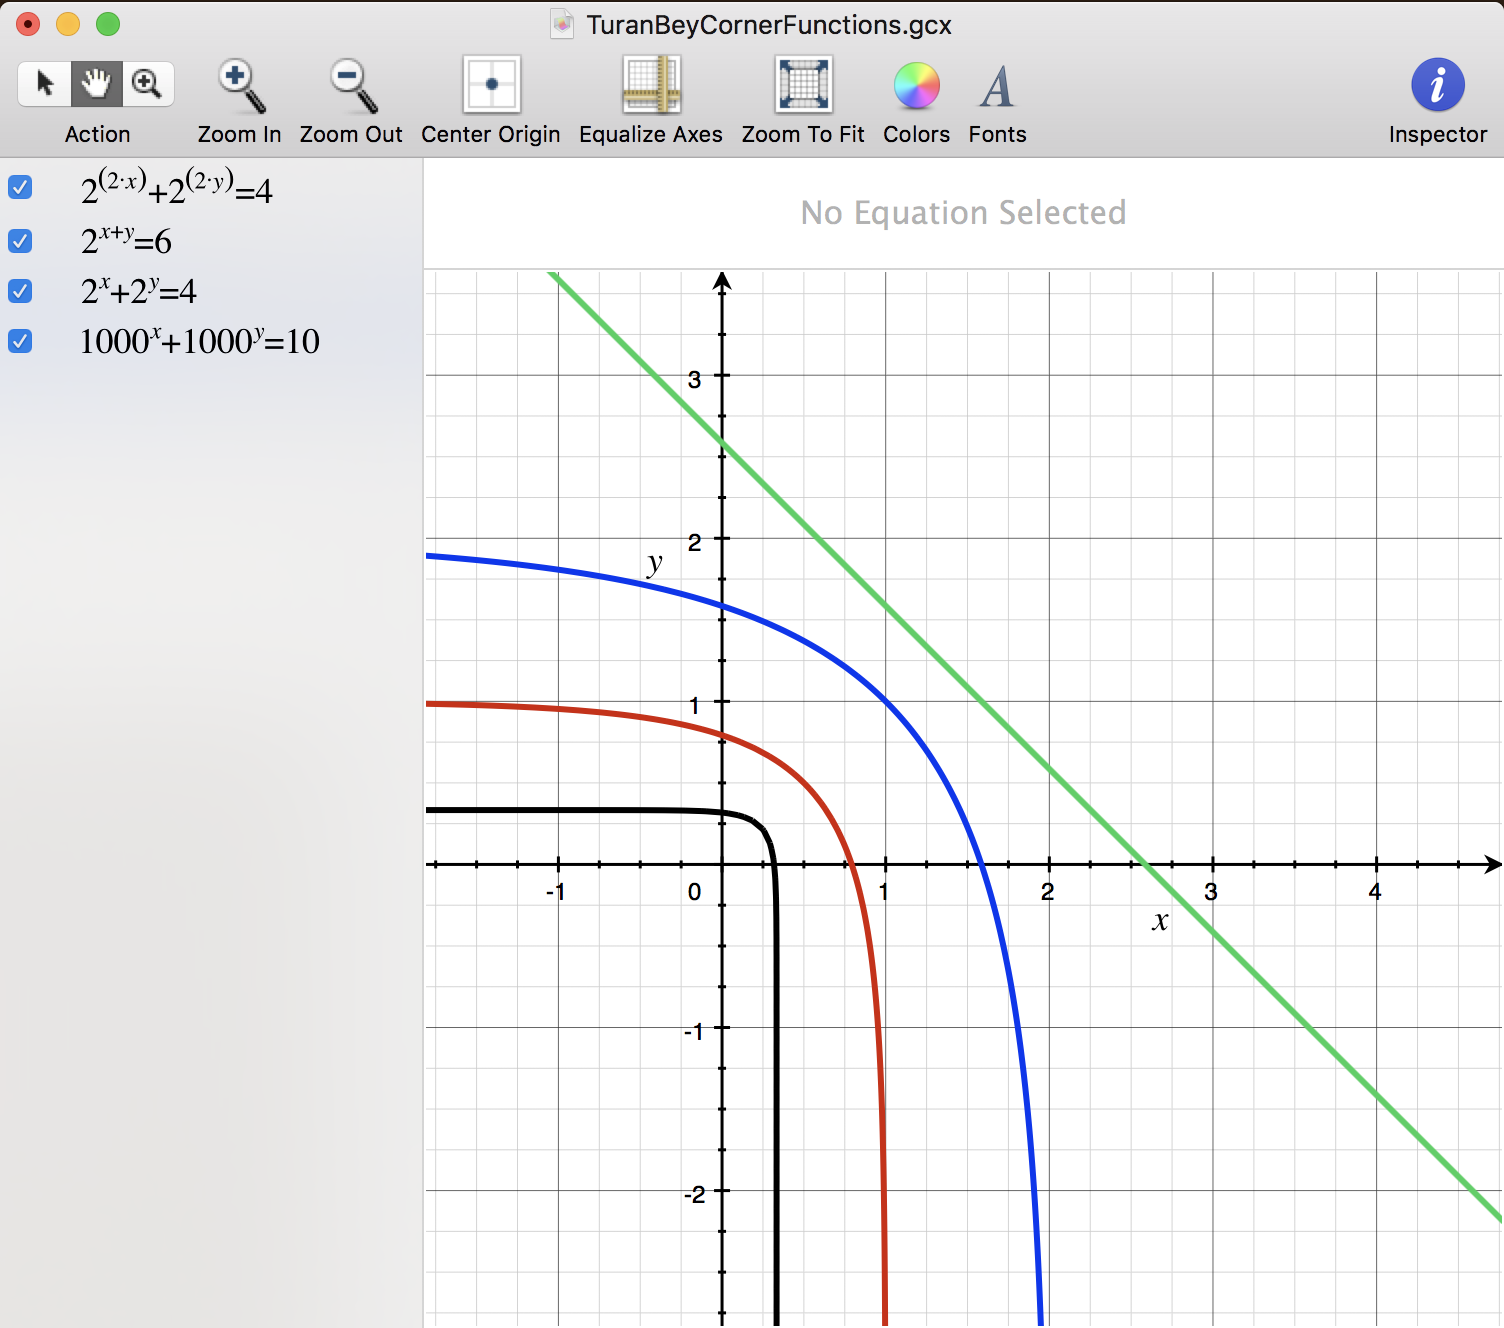Click the Zoom In toolbar label
Image resolution: width=1504 pixels, height=1328 pixels.
(239, 134)
